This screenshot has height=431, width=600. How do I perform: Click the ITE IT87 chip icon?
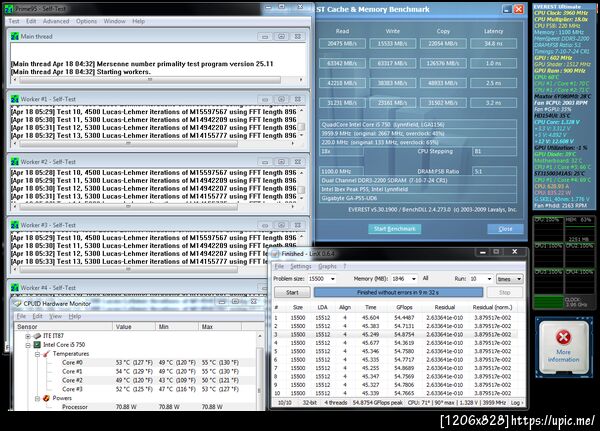37,336
